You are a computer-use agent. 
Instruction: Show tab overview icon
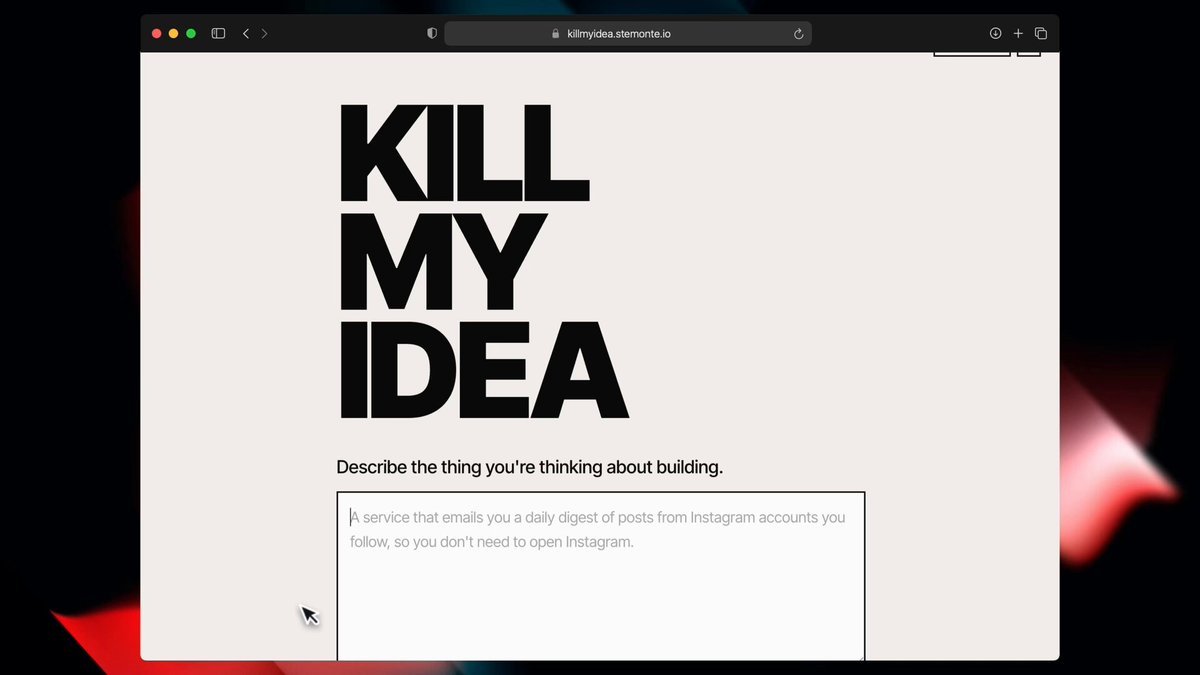point(1040,33)
